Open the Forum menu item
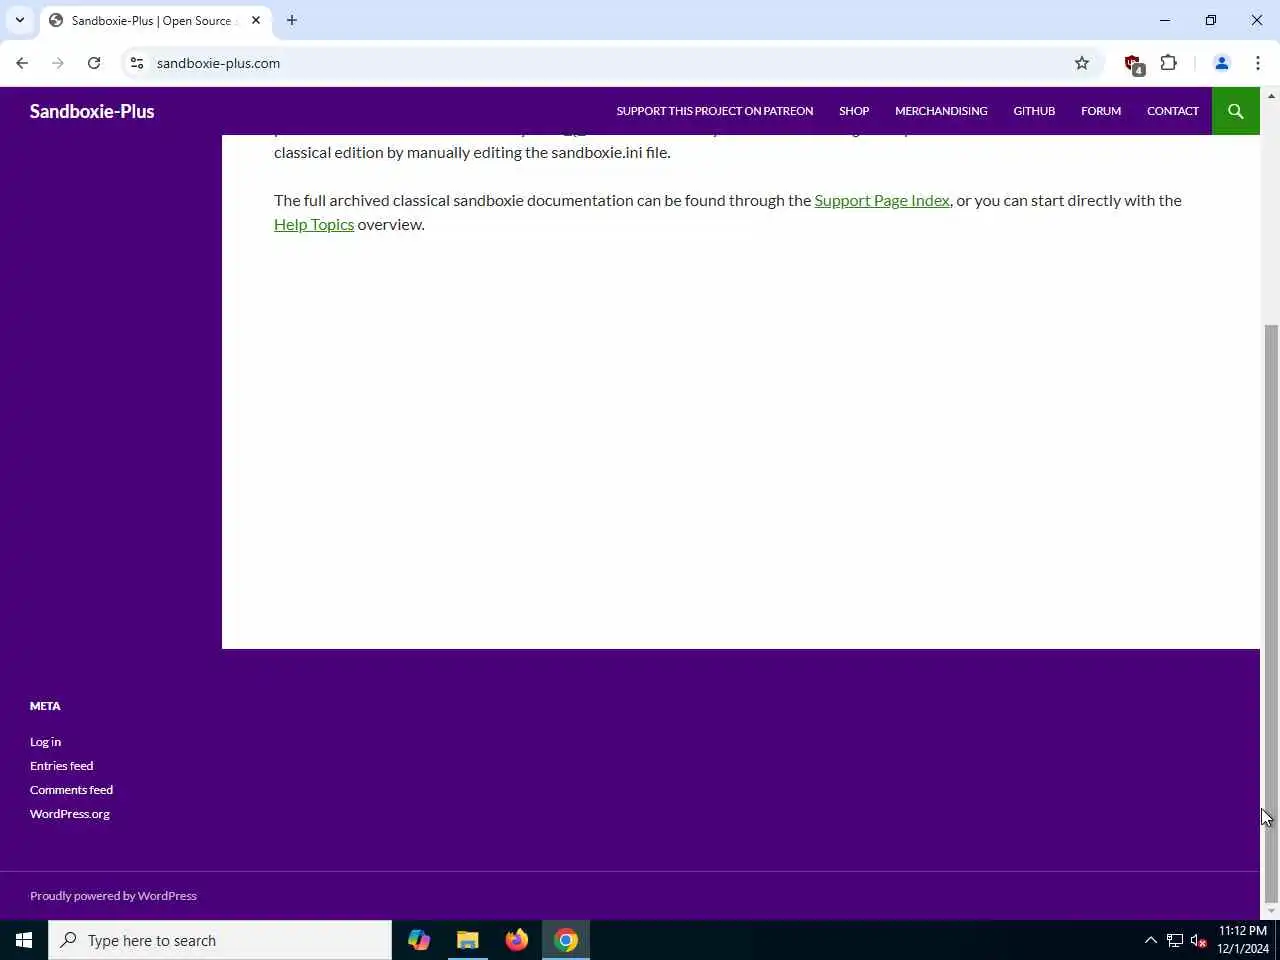1280x960 pixels. 1101,111
